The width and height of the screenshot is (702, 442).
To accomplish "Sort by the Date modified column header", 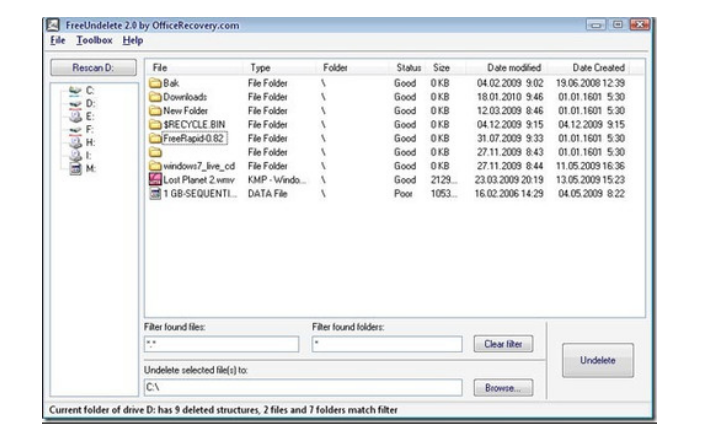I will tap(514, 68).
